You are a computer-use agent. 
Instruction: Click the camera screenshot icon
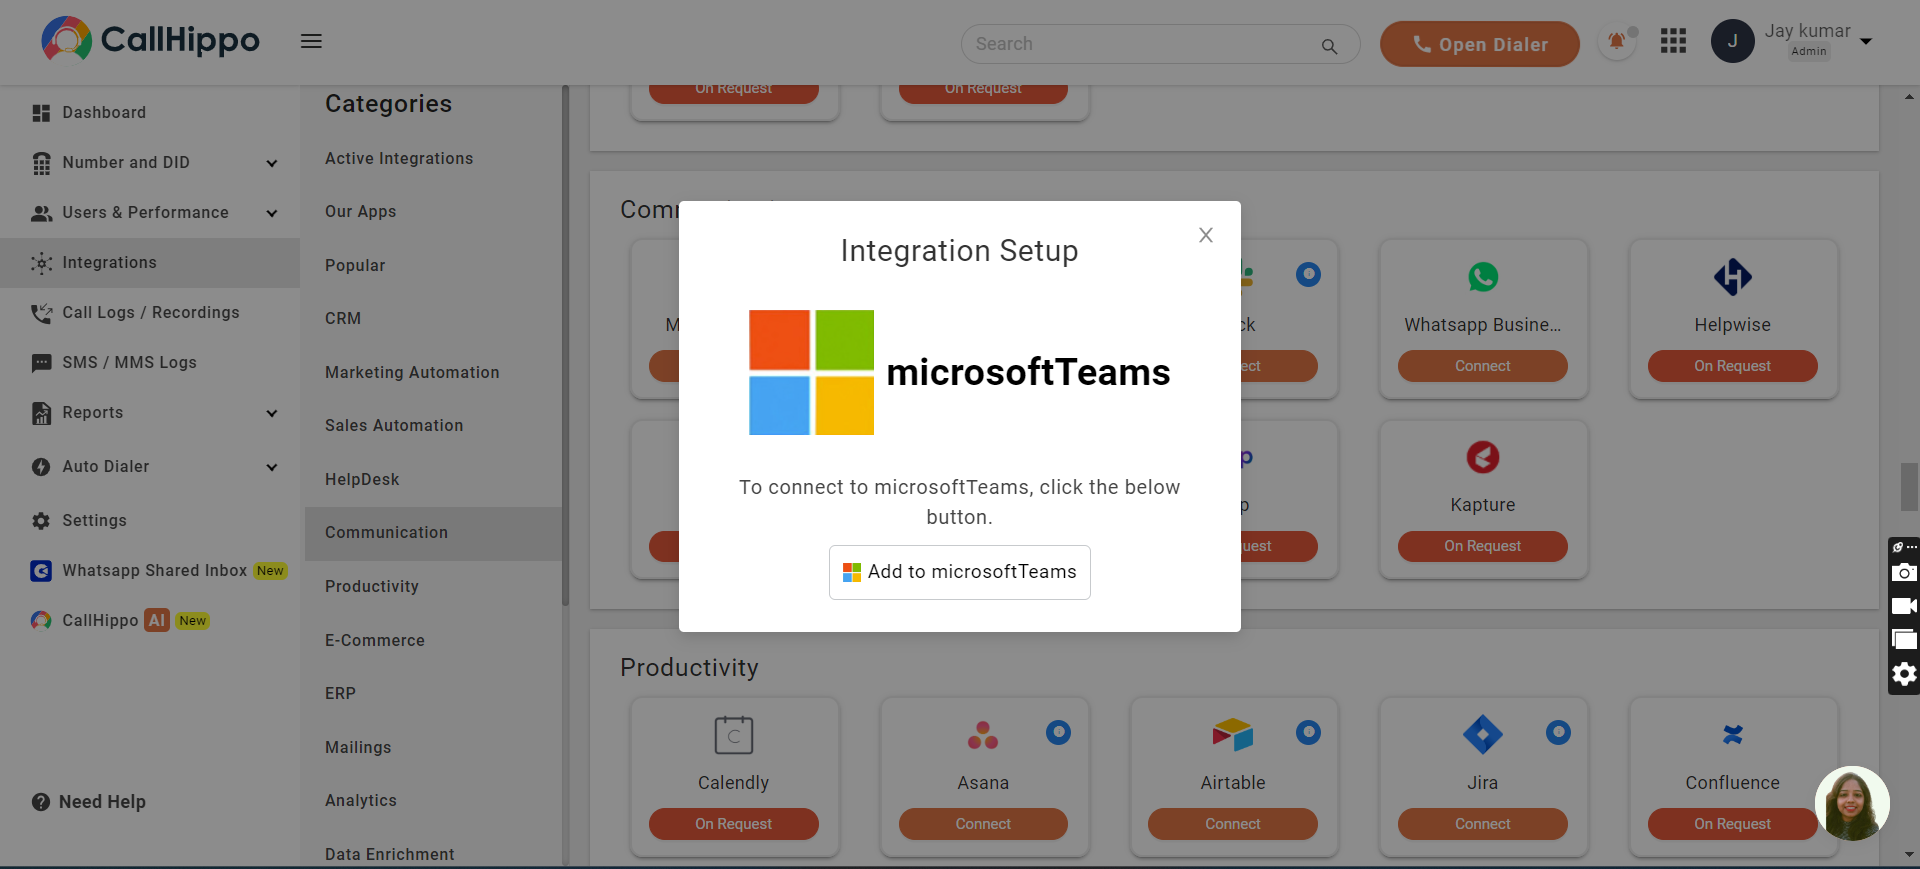1904,573
